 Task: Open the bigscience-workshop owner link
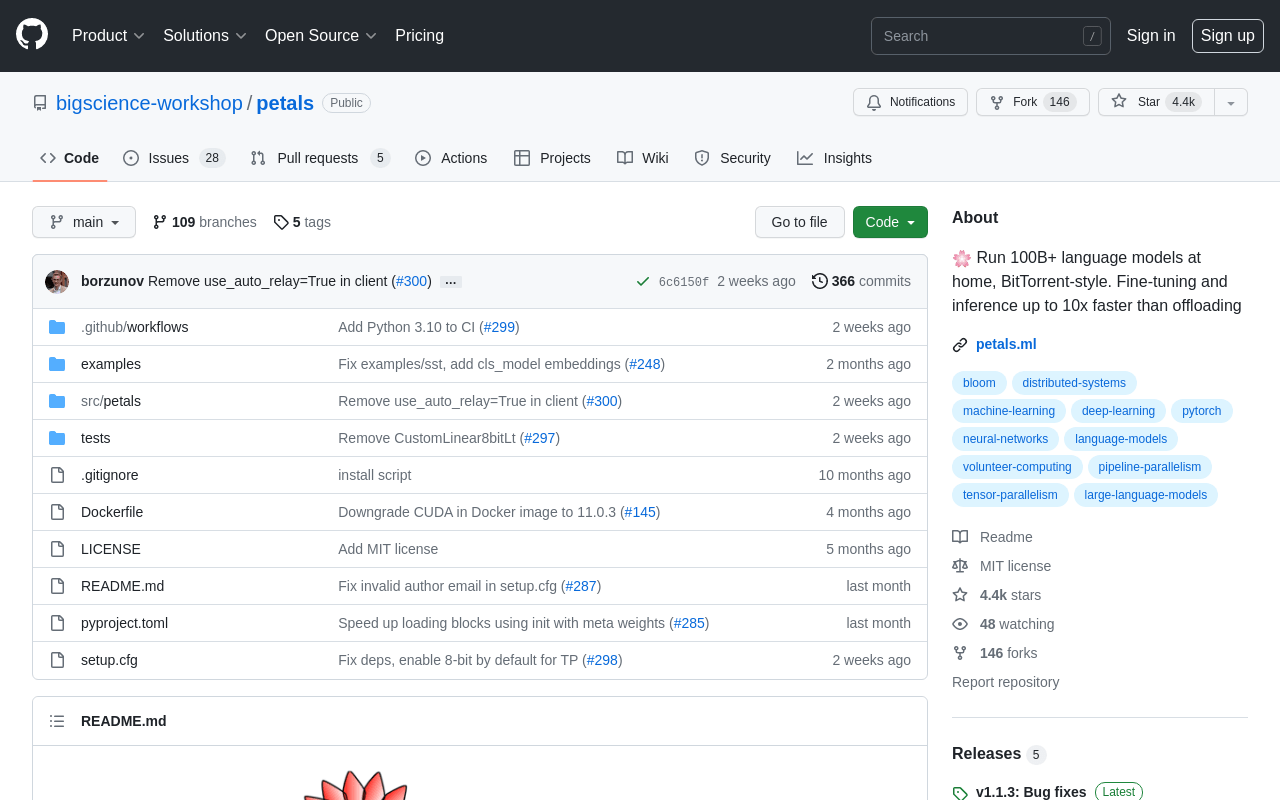149,103
